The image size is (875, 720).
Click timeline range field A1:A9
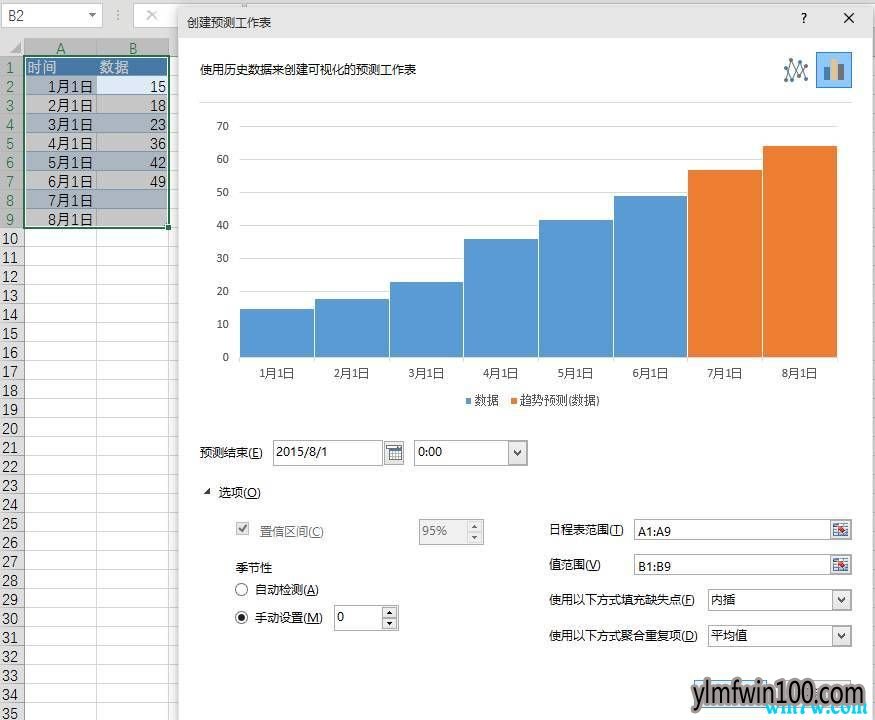coord(732,530)
